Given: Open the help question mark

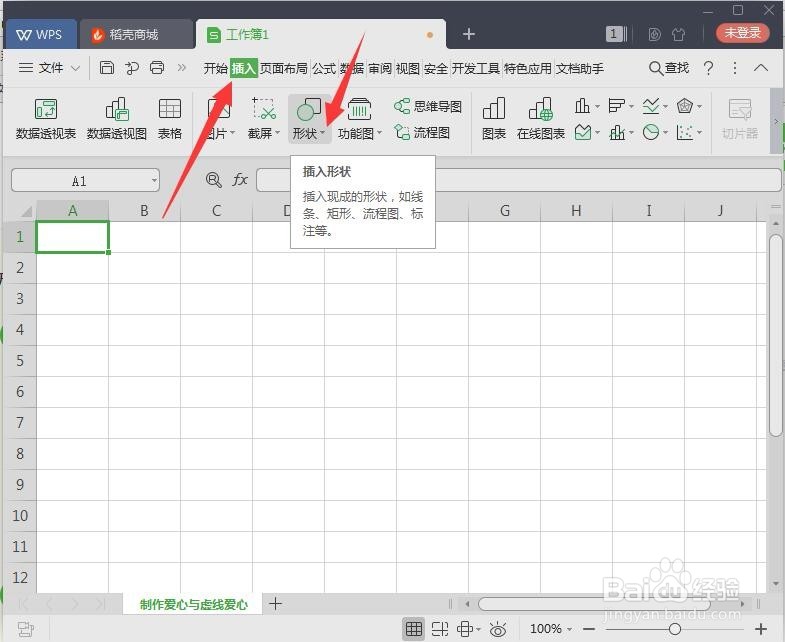Looking at the screenshot, I should [708, 68].
